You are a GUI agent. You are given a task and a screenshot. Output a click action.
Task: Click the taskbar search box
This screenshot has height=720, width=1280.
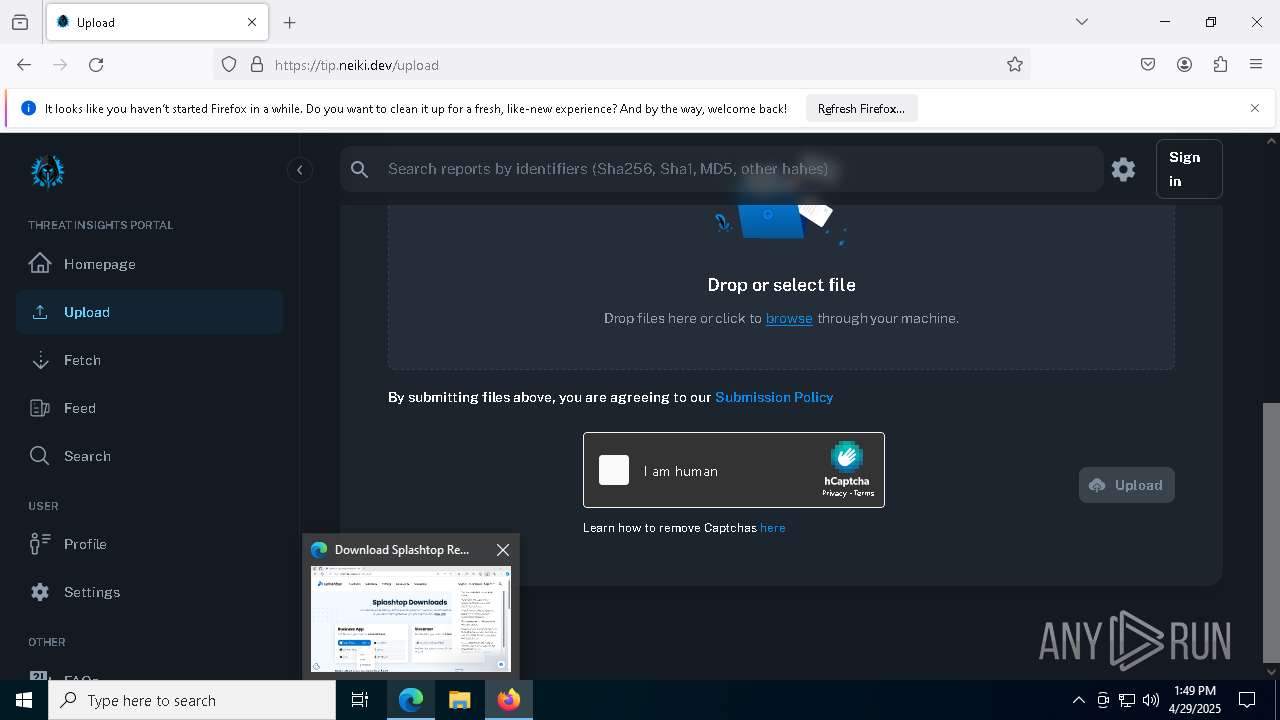(192, 700)
